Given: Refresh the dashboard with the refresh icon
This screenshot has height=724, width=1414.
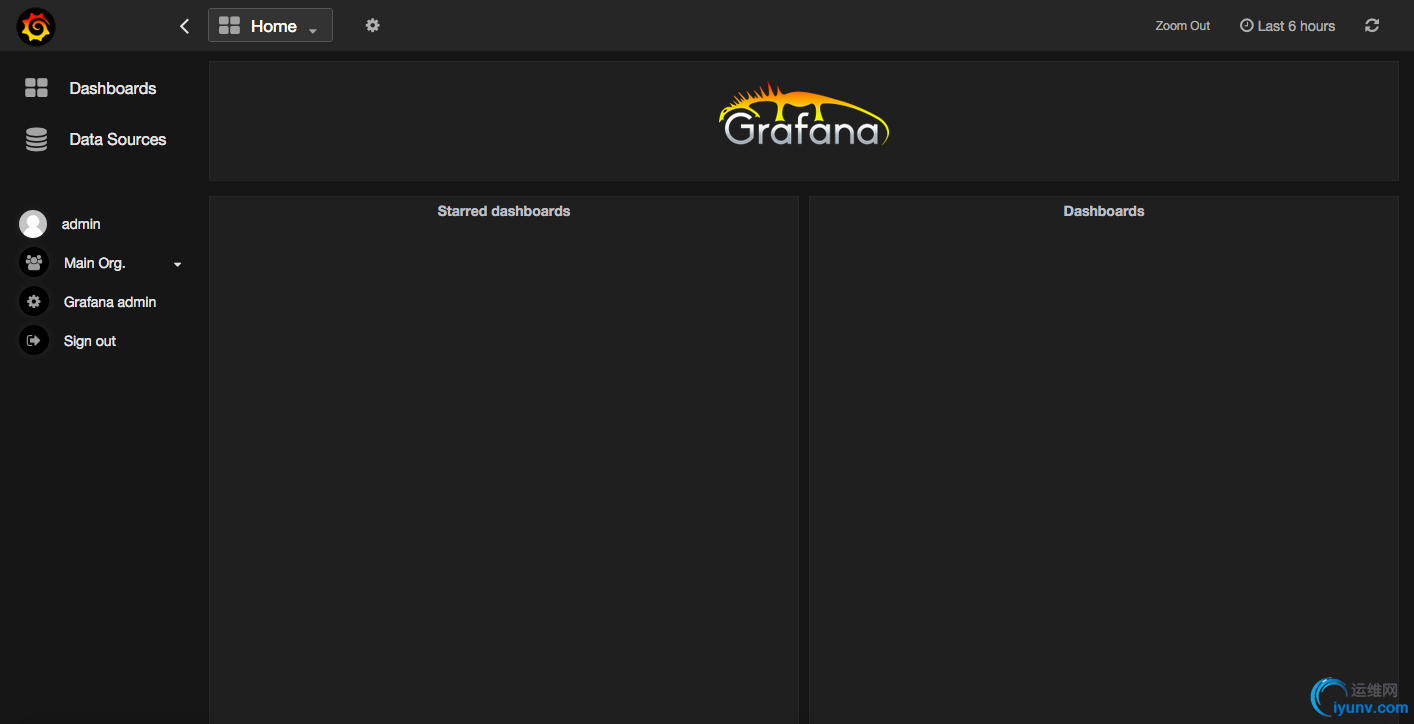Looking at the screenshot, I should pyautogui.click(x=1372, y=26).
